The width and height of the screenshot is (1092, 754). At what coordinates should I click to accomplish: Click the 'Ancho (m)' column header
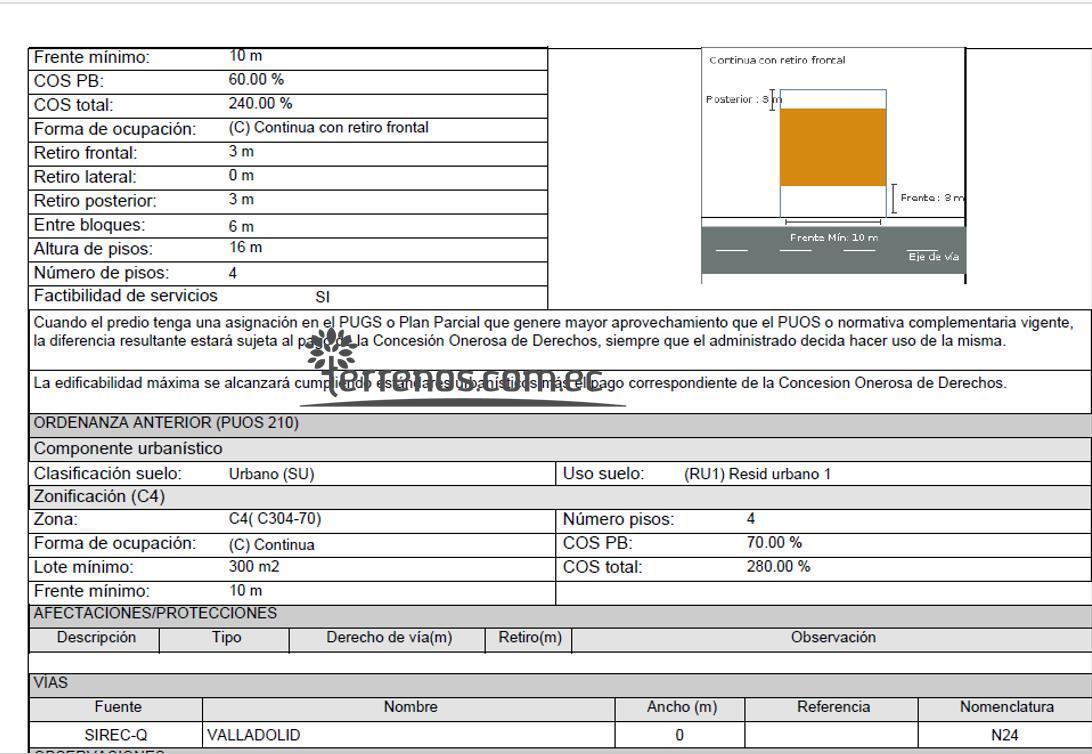click(681, 707)
